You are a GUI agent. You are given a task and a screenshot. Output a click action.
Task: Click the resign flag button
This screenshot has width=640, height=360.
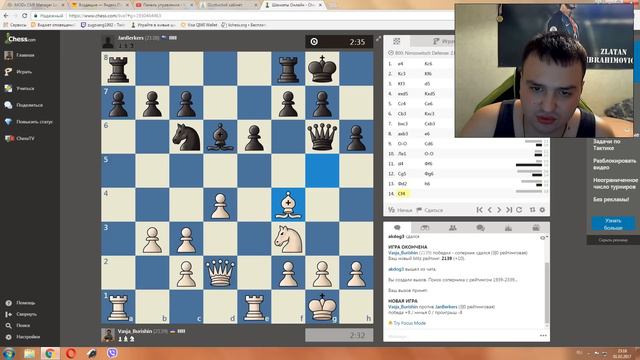429,210
